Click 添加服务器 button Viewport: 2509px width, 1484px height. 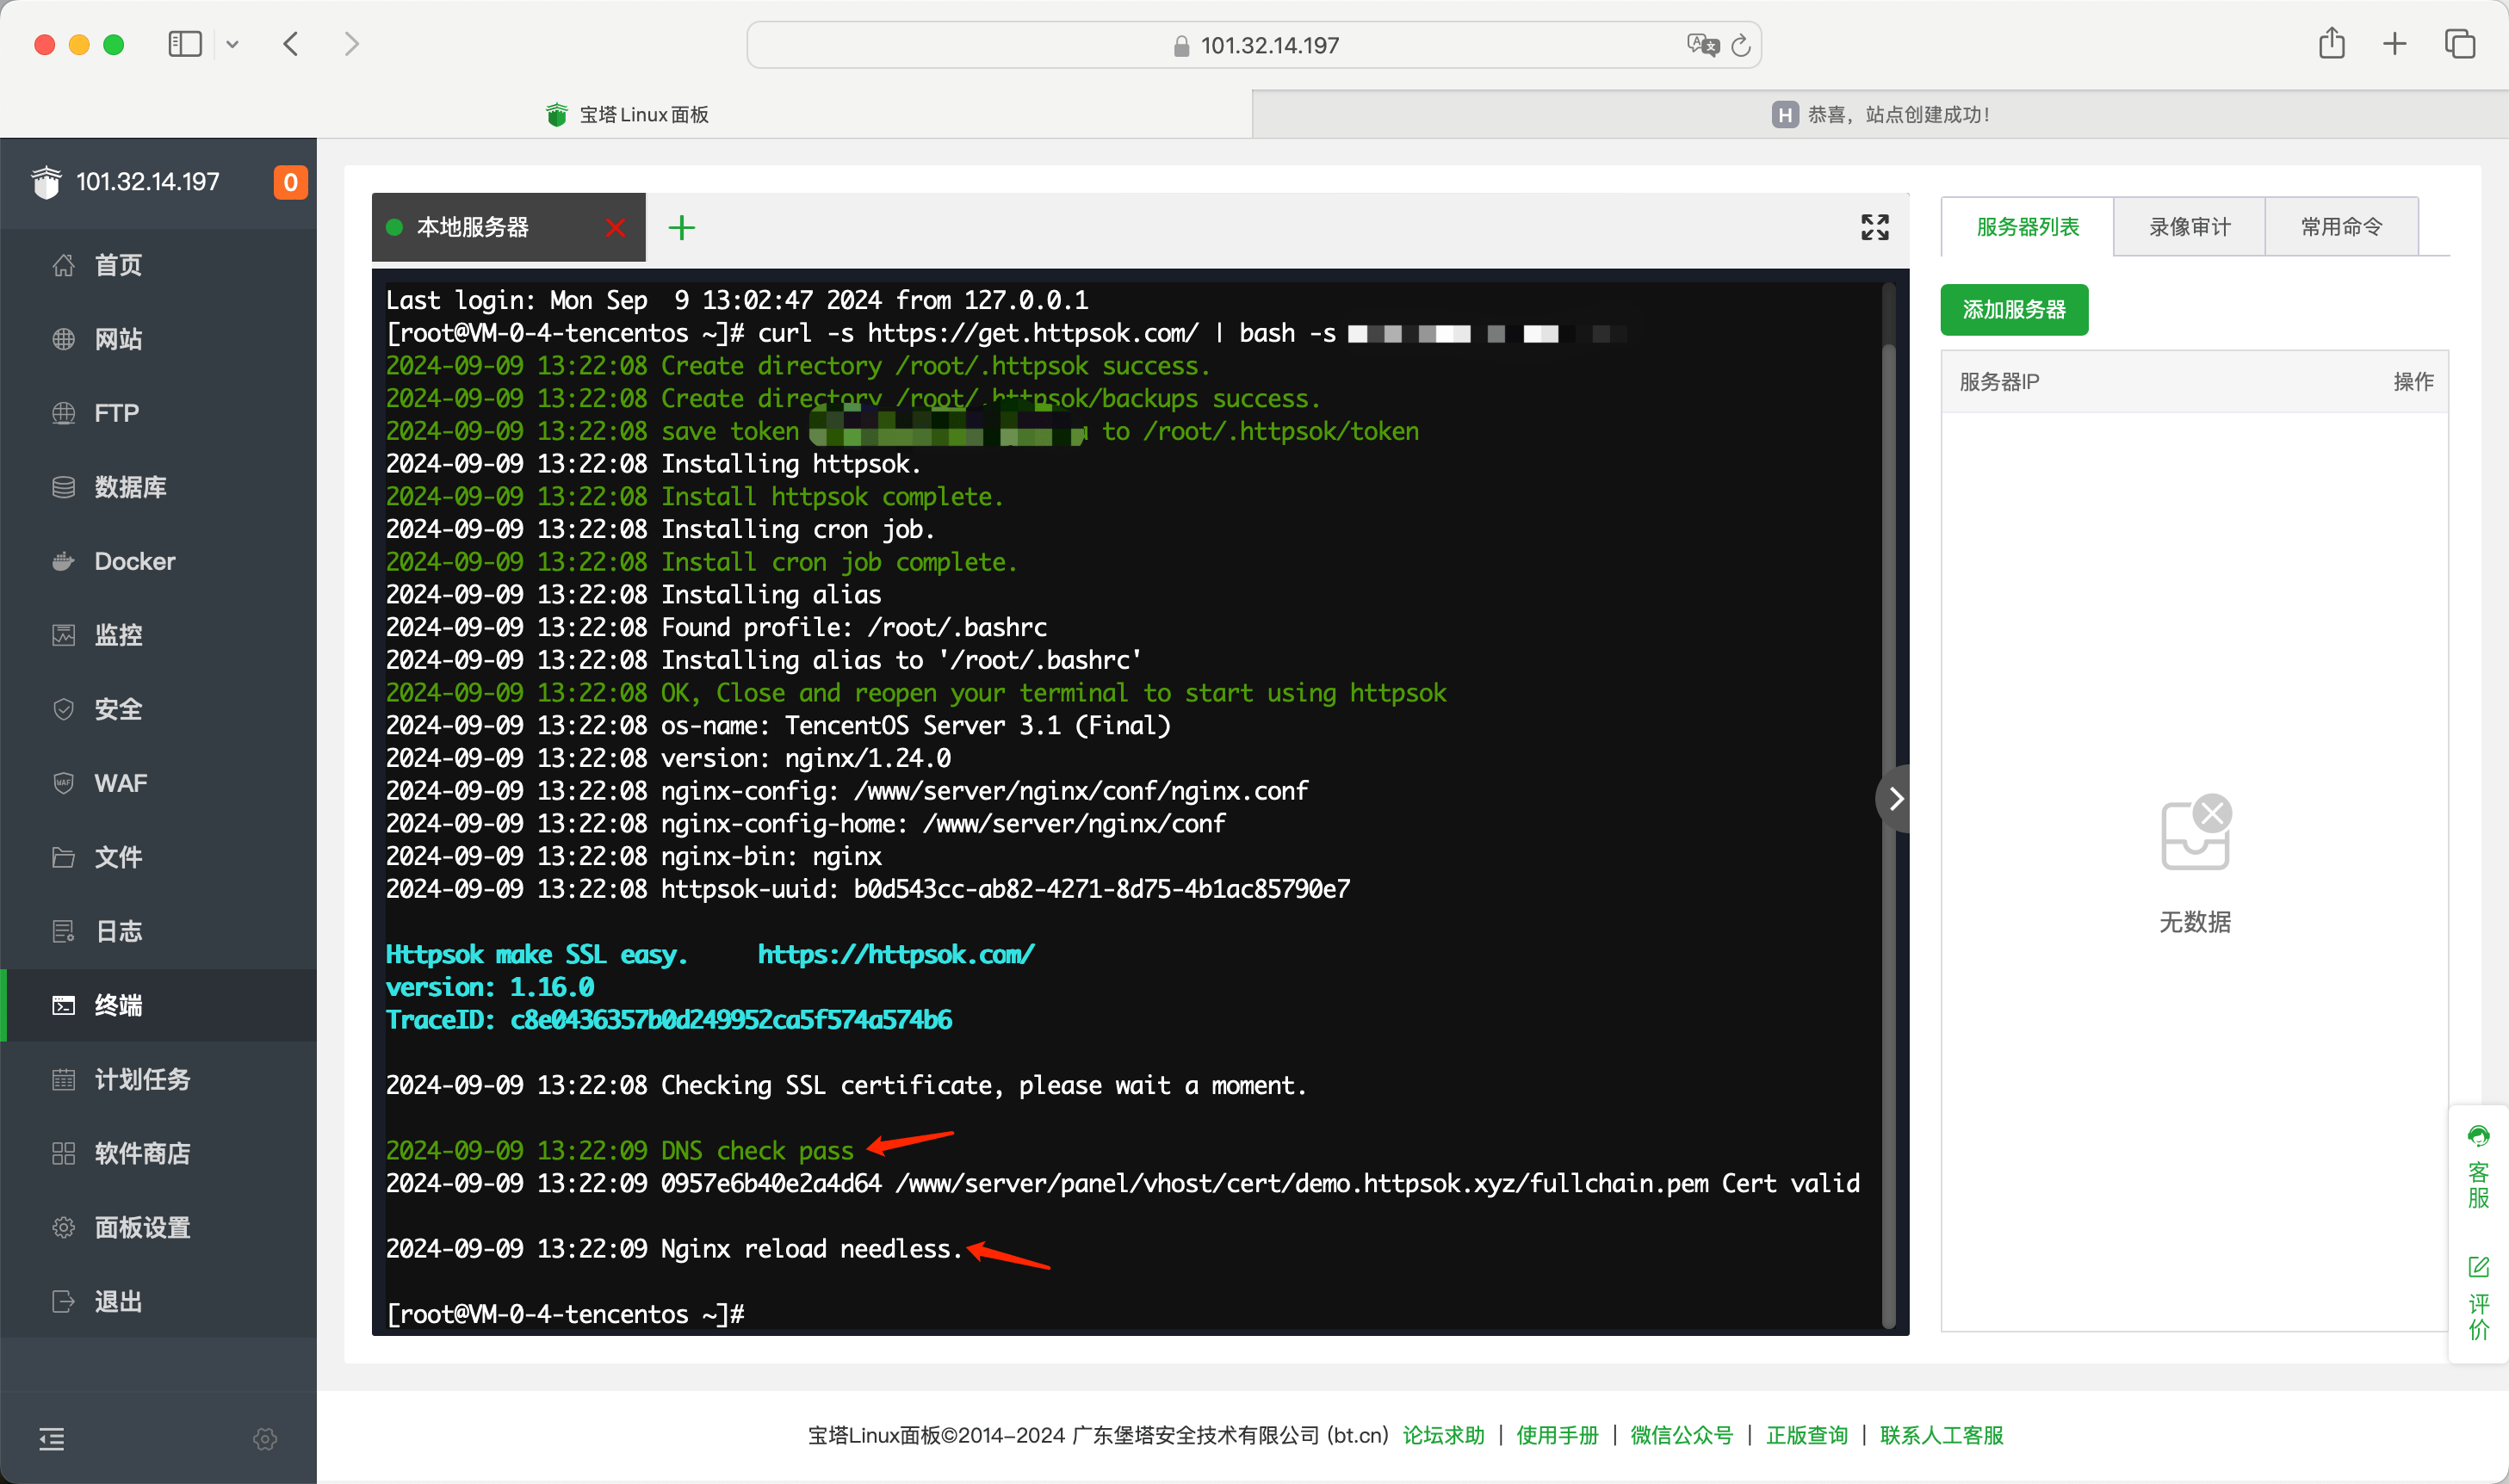(x=2013, y=310)
